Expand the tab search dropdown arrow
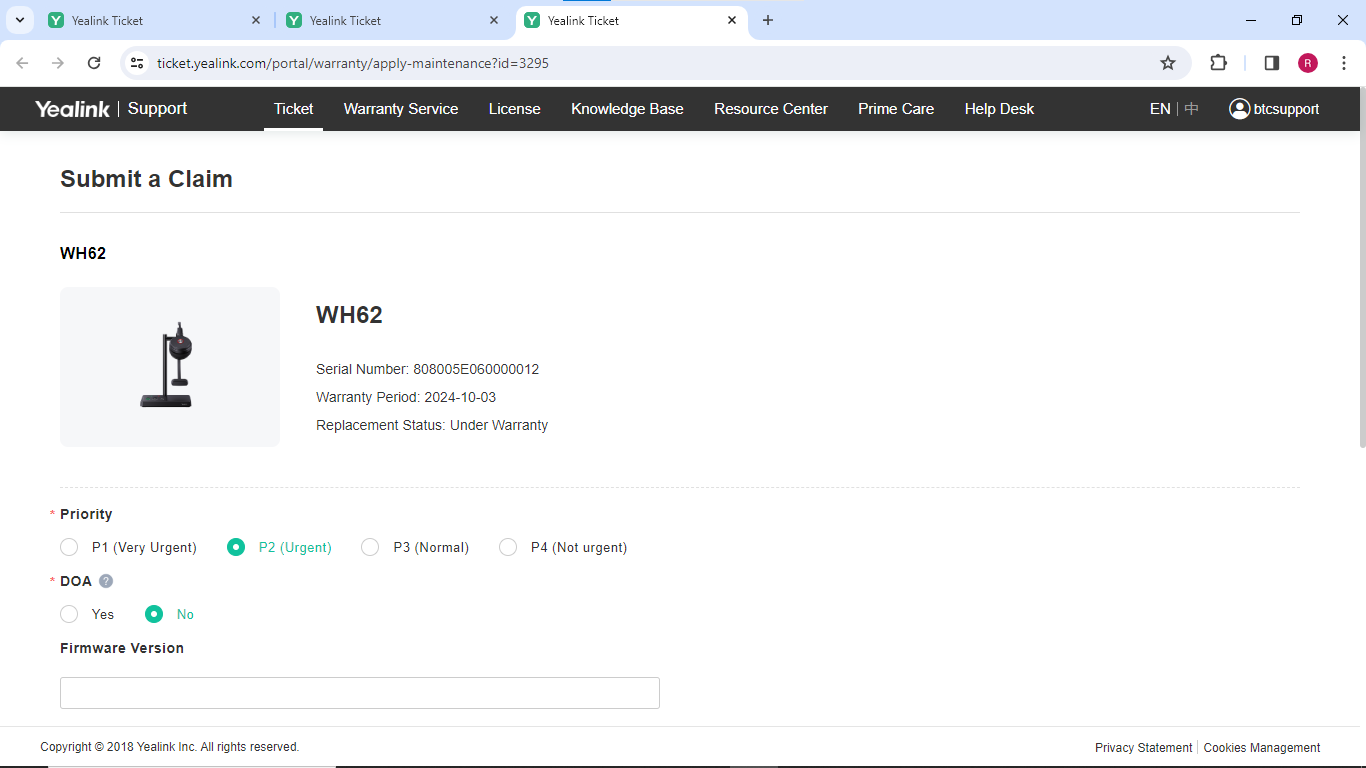Viewport: 1366px width, 768px height. click(x=19, y=20)
